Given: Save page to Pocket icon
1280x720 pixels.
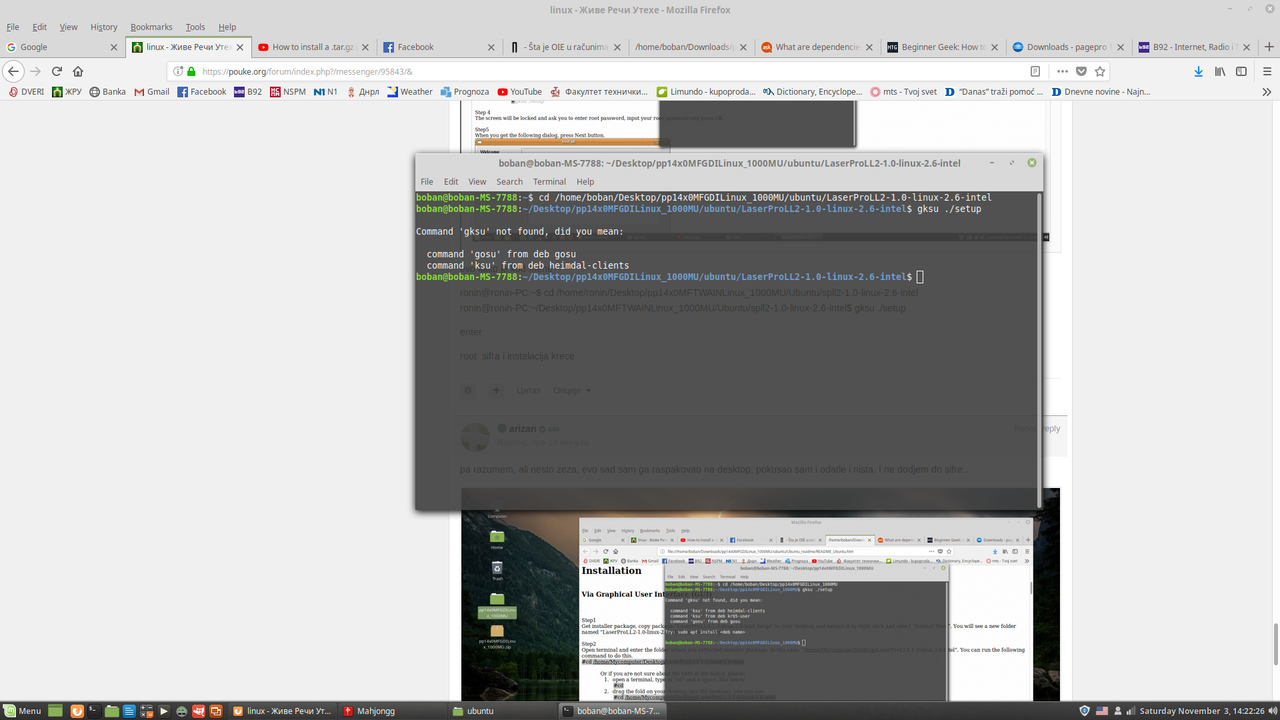Looking at the screenshot, I should (x=1081, y=71).
